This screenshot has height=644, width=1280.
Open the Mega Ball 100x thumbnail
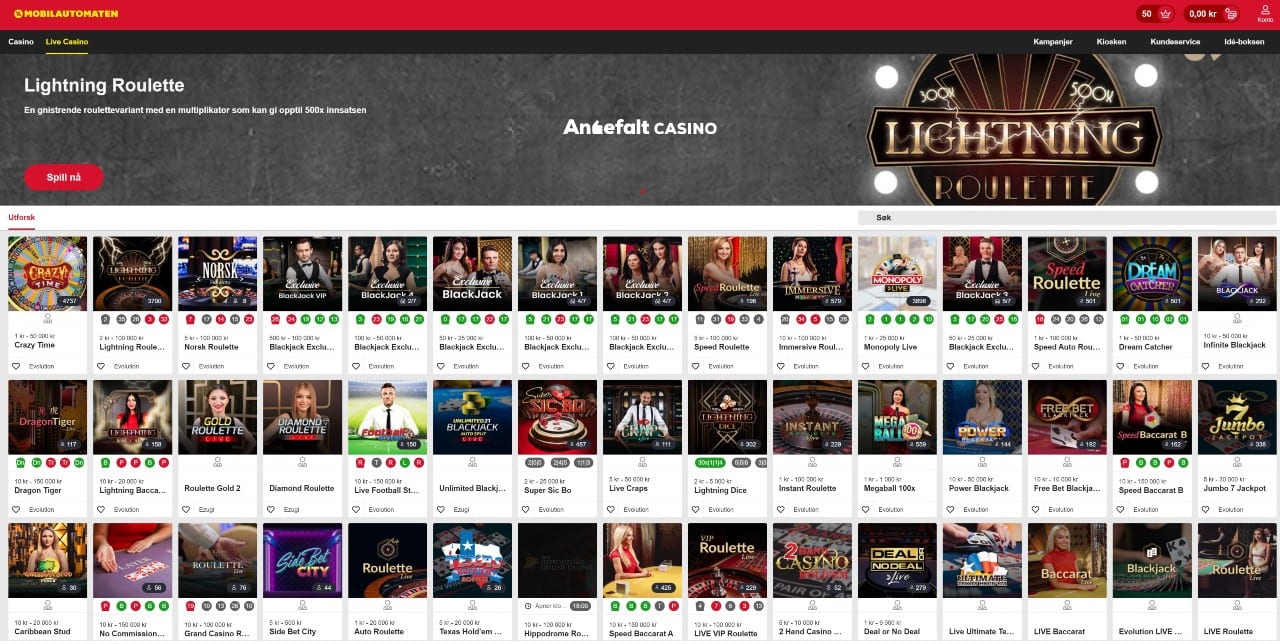pos(897,416)
